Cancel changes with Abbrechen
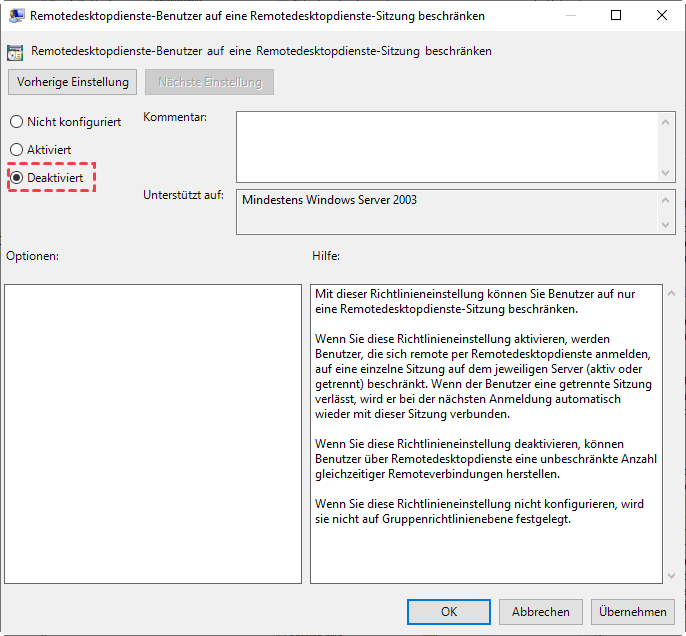Image resolution: width=686 pixels, height=636 pixels. pos(541,612)
